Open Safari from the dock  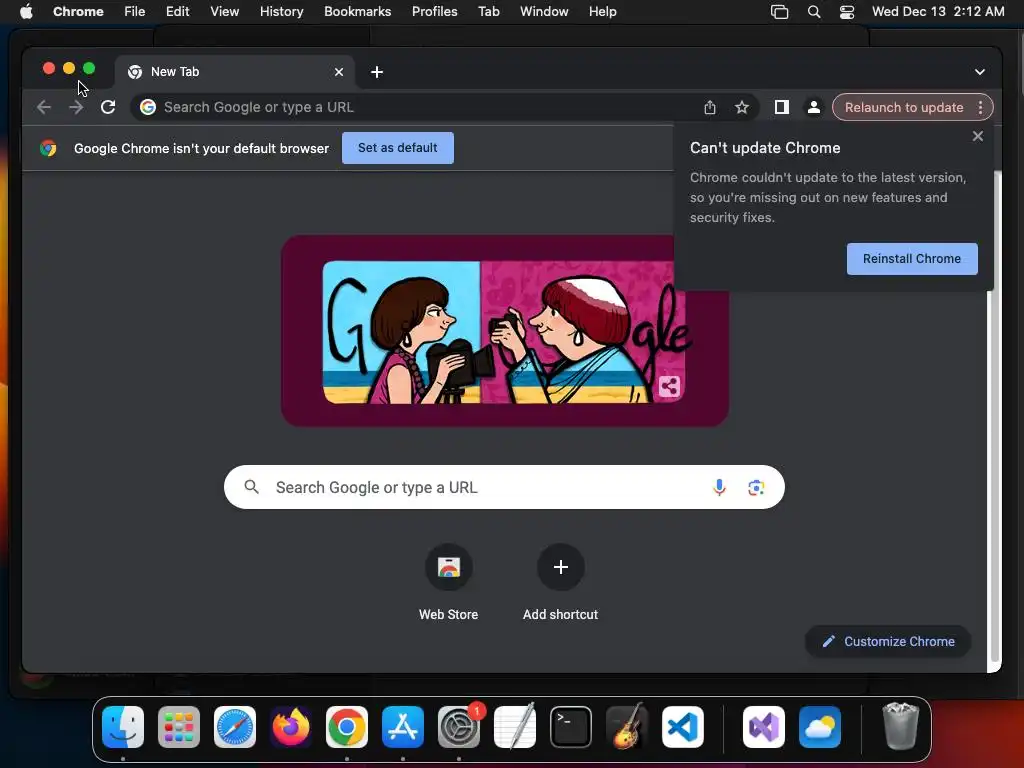[x=234, y=727]
